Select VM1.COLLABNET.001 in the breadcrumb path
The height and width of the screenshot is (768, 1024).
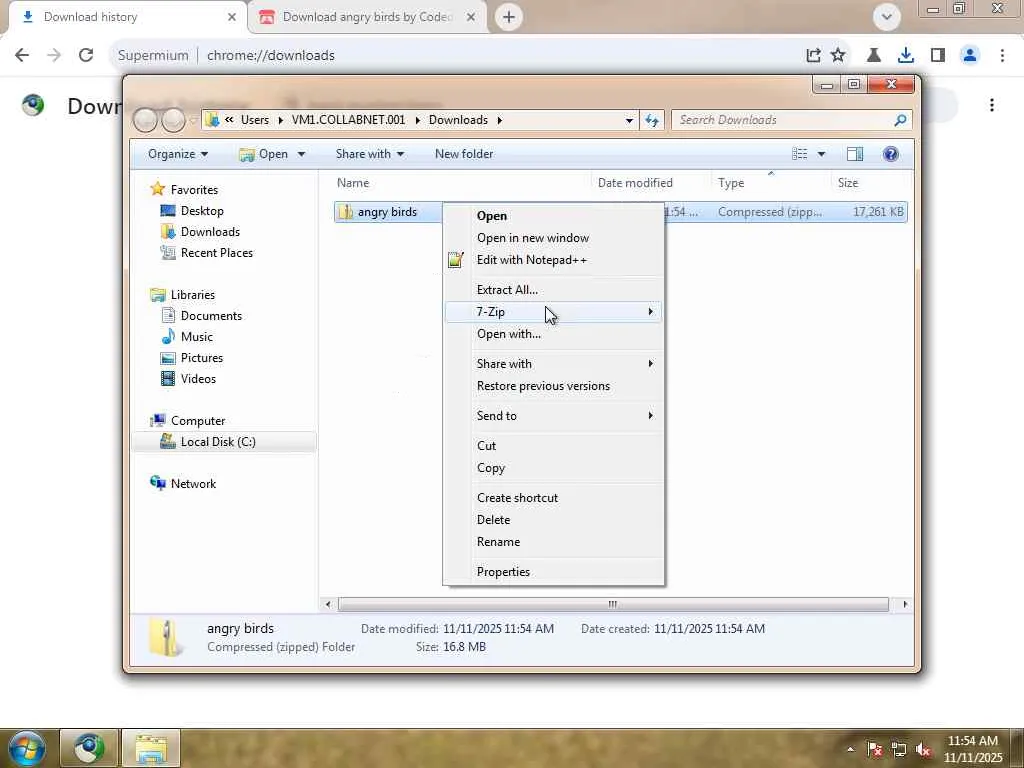348,120
